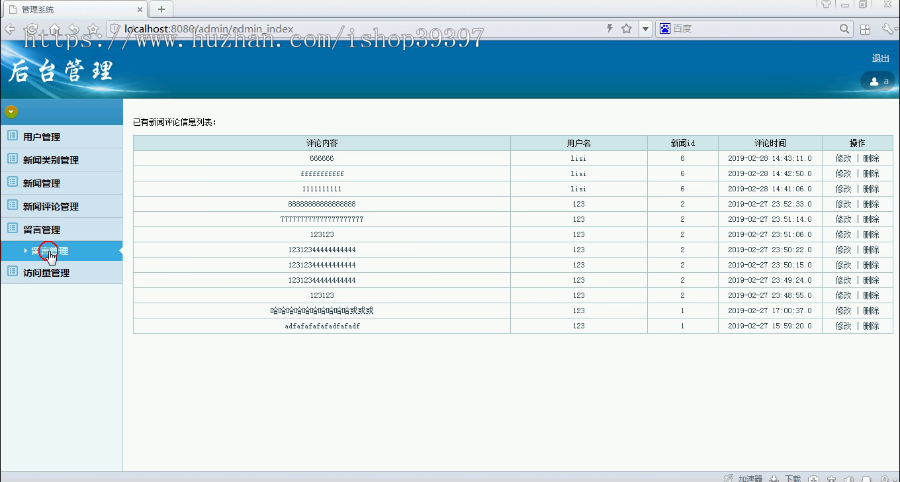The image size is (900, 482).
Task: Click 修改 for comment 666666
Action: pos(843,158)
